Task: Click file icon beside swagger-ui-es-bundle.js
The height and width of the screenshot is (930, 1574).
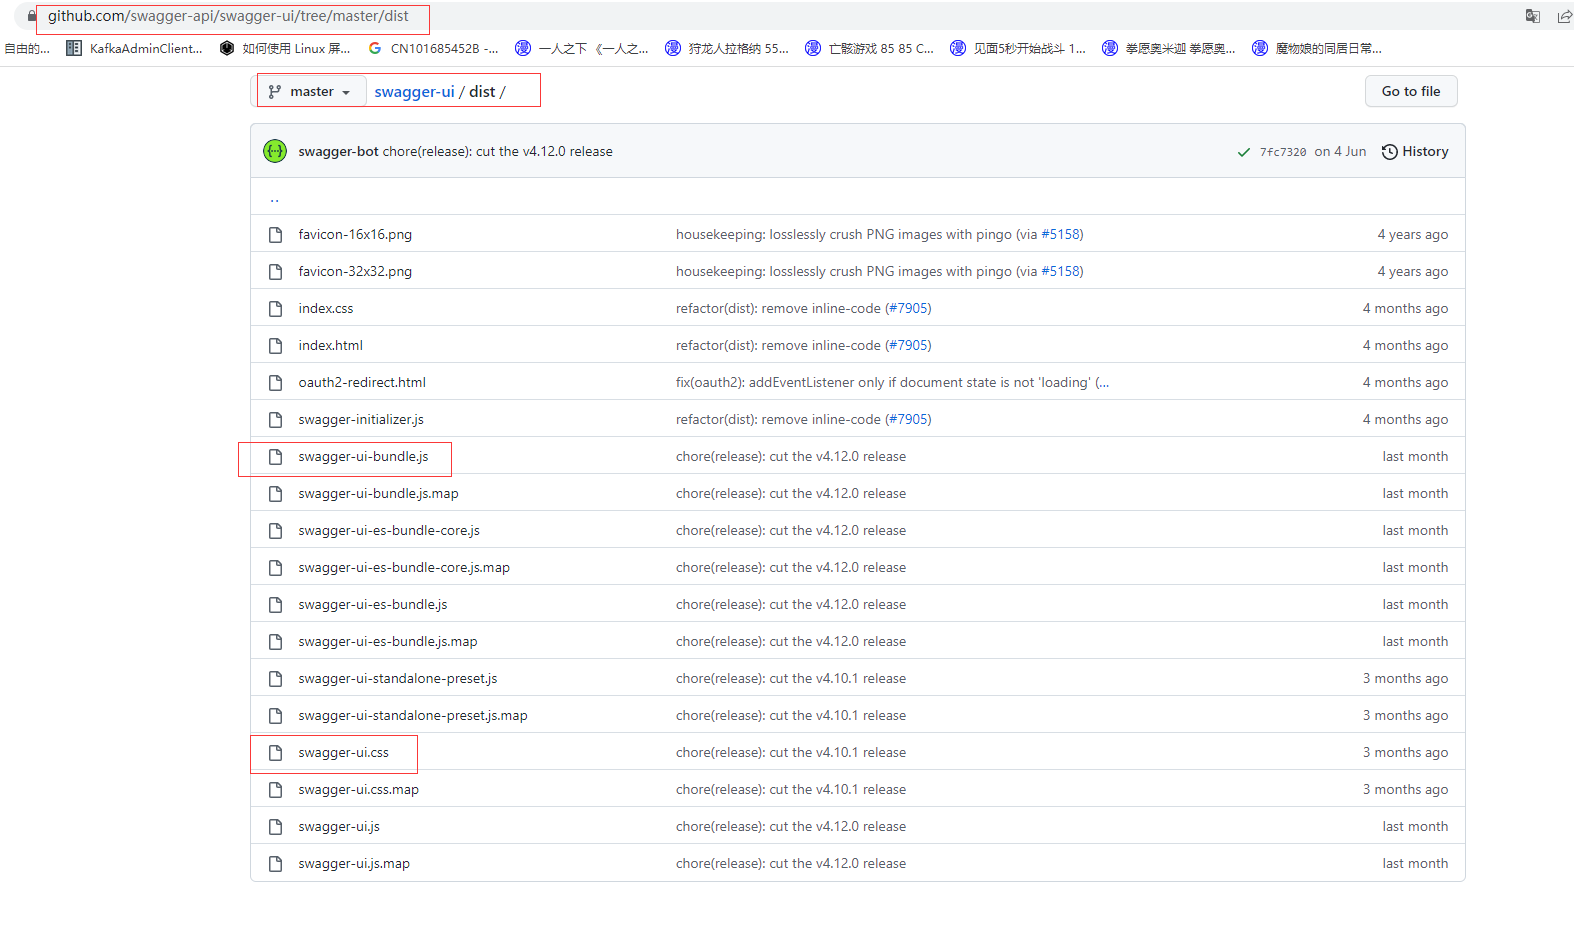Action: (x=275, y=605)
